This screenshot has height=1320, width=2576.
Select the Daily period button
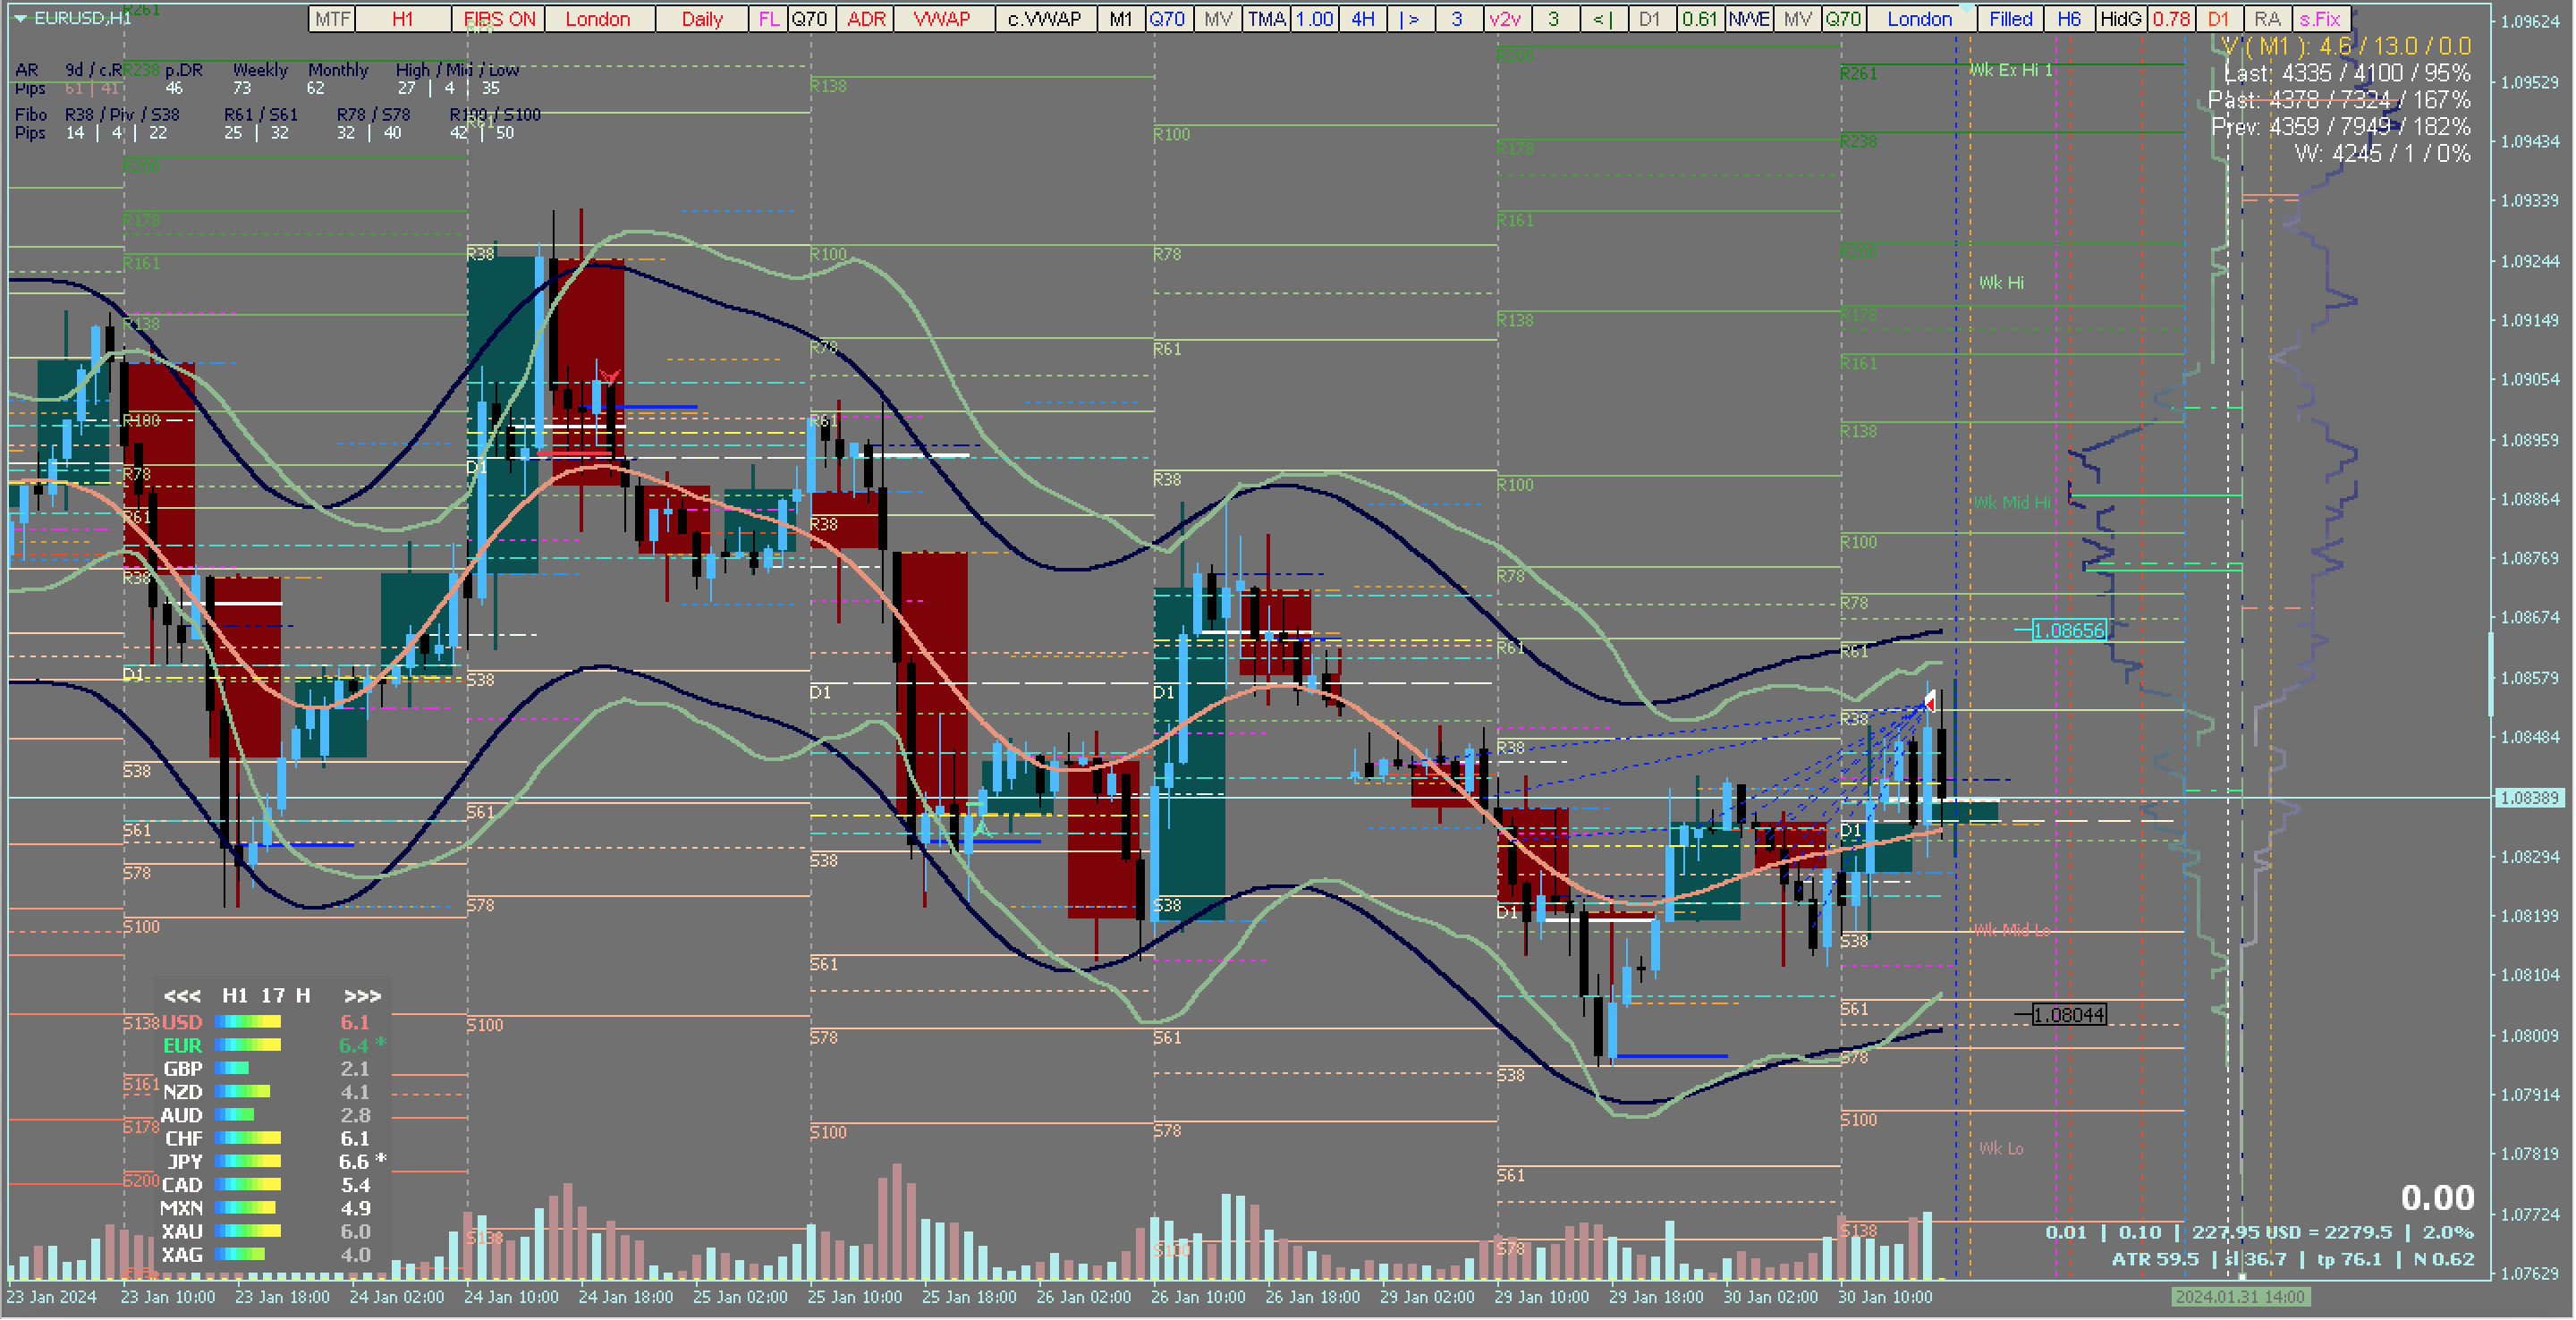(x=702, y=18)
